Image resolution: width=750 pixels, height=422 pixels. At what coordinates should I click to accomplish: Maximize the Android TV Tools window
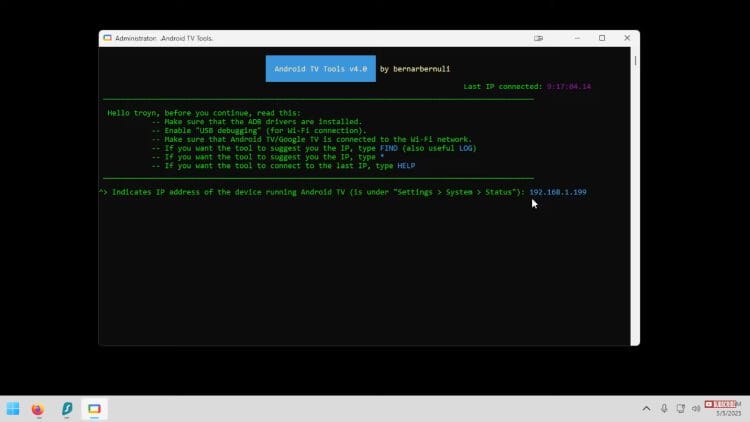point(602,38)
